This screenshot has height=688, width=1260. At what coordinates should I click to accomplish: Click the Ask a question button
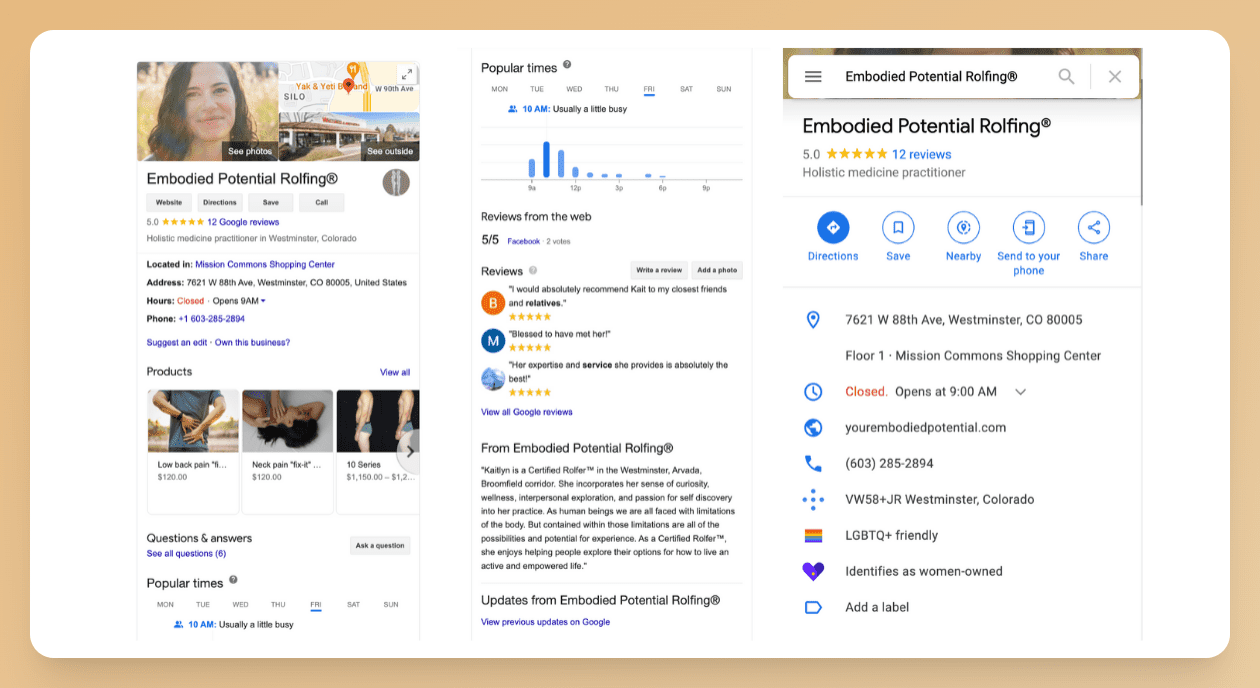click(x=380, y=546)
